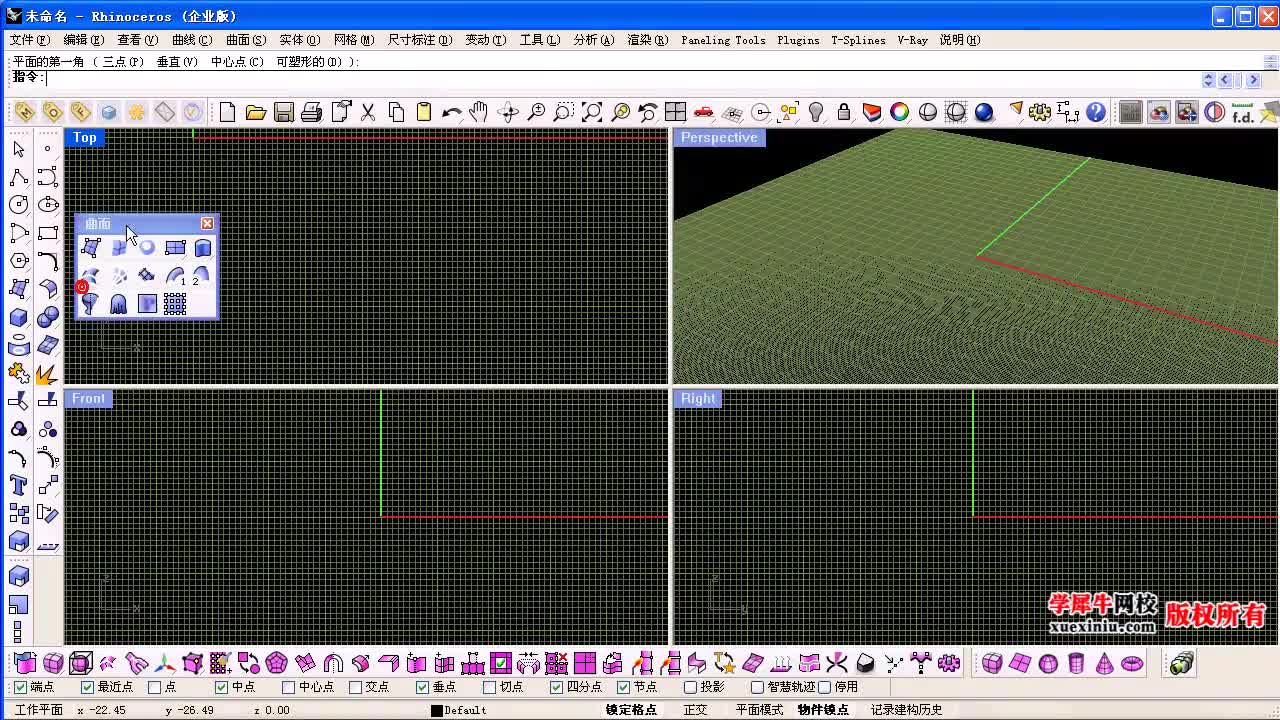Open the T-Splines menu

pos(858,40)
